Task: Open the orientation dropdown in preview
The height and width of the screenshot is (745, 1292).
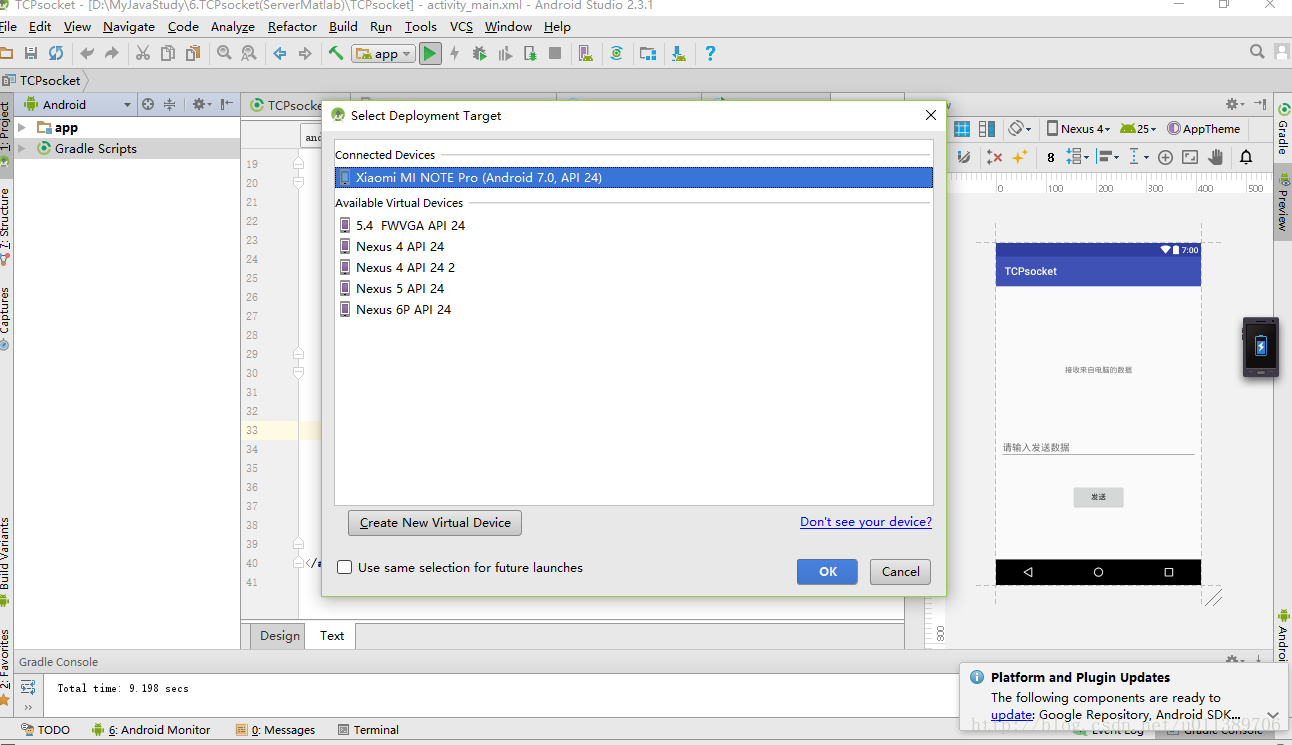Action: [x=1020, y=129]
